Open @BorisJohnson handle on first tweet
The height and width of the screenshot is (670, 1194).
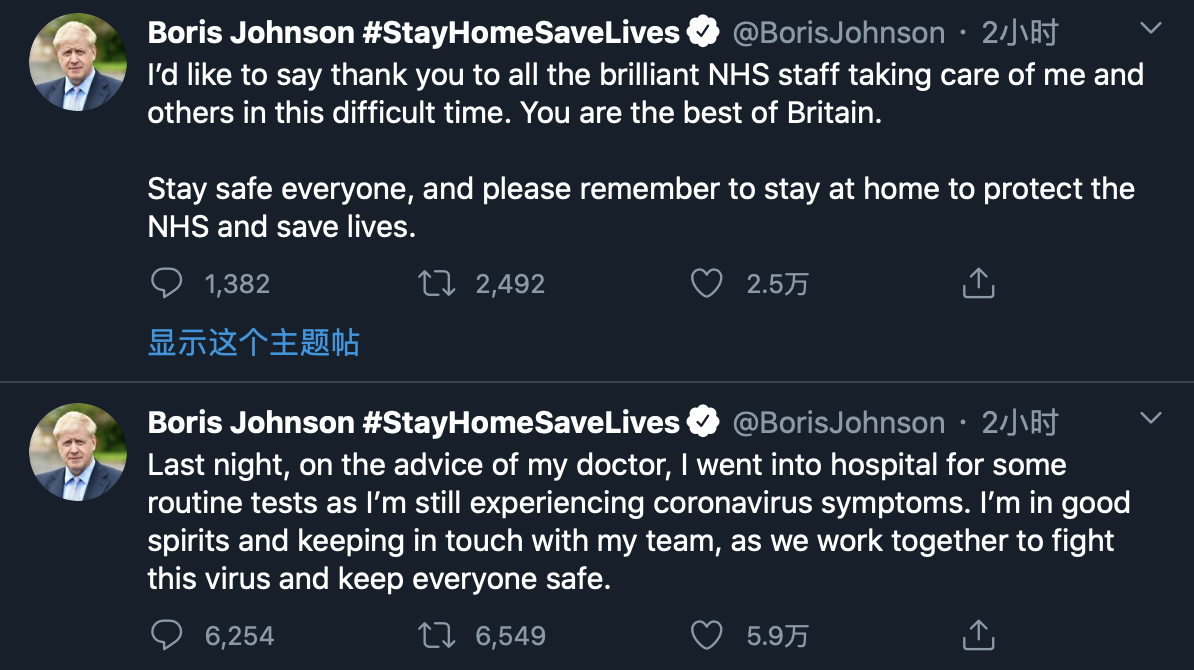[838, 33]
